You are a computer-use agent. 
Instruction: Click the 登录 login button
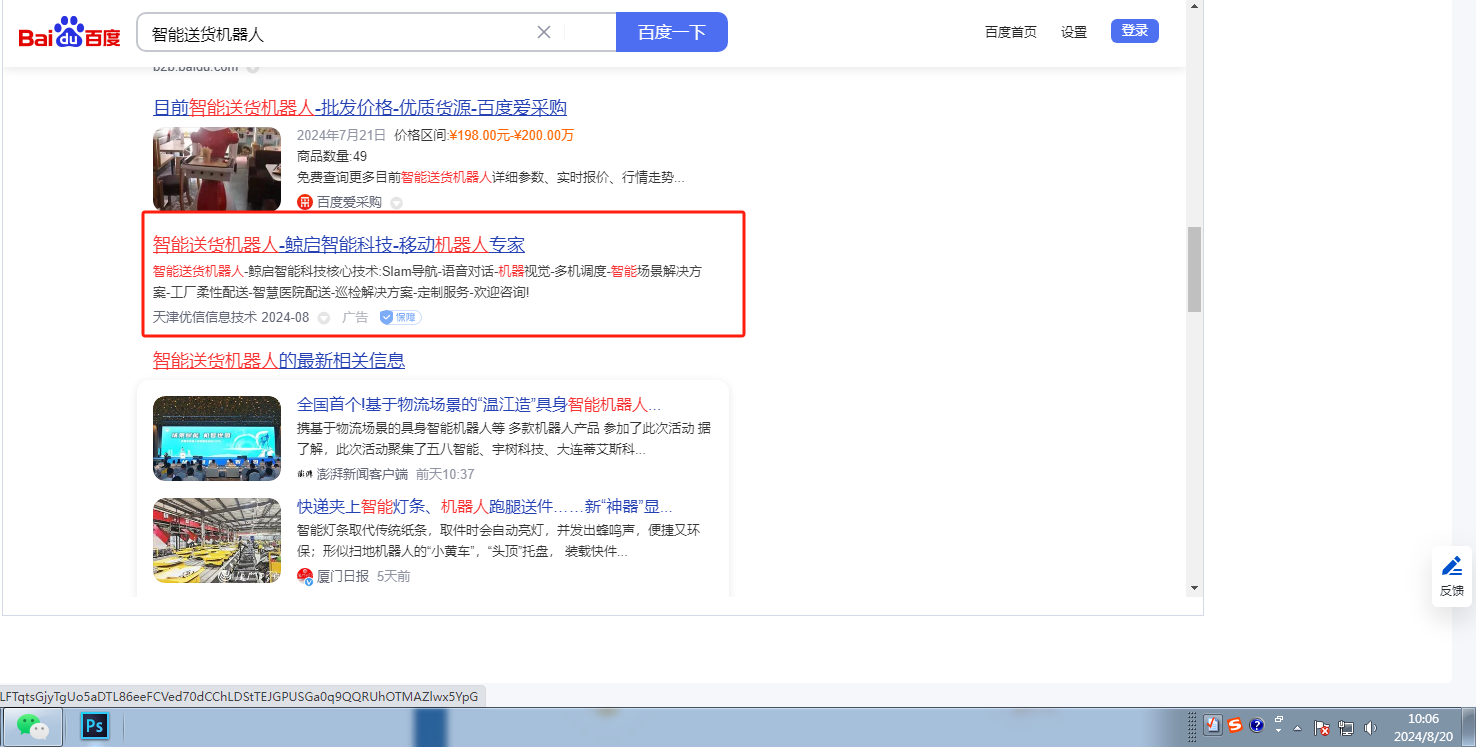coord(1134,31)
